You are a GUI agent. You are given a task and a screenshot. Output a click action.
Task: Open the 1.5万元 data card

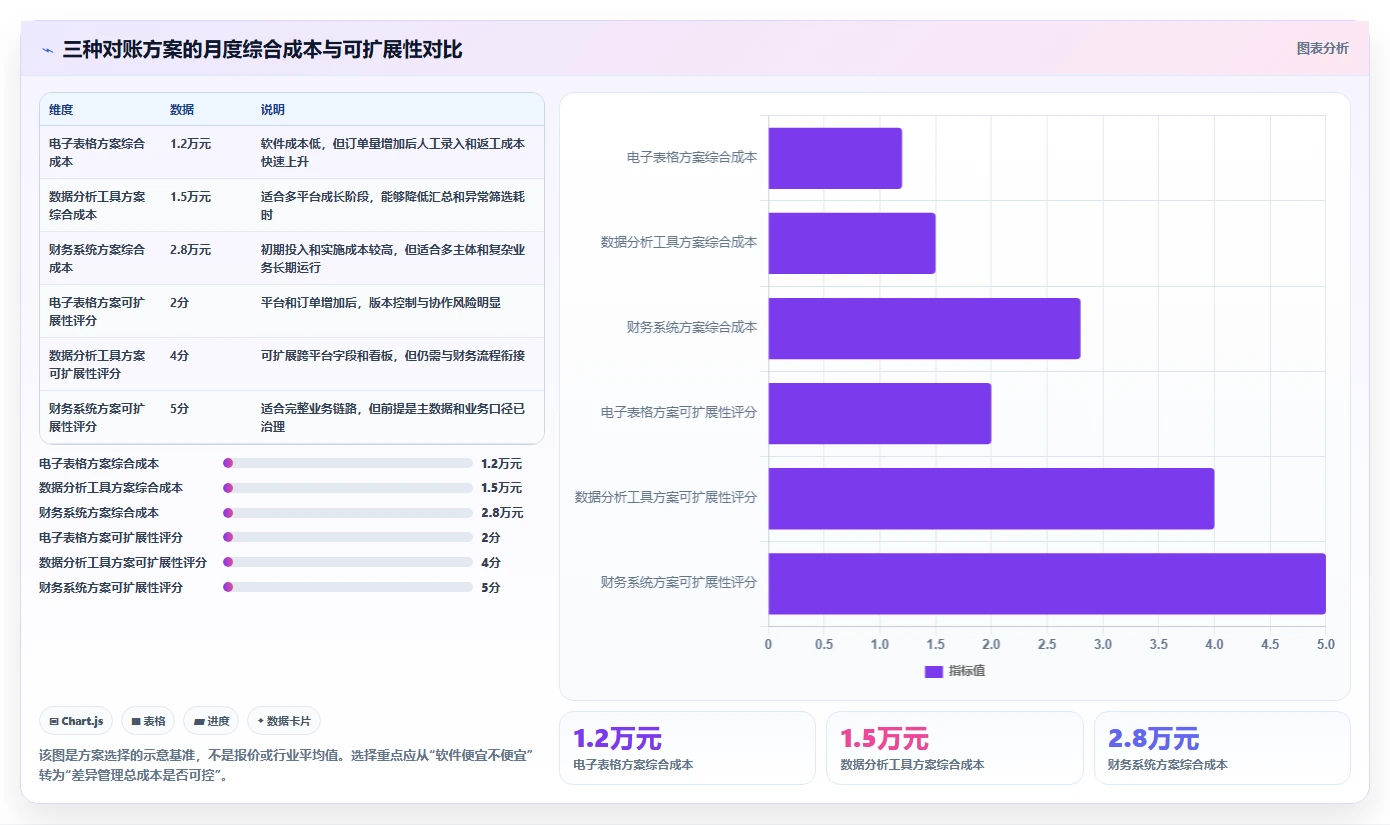[954, 748]
